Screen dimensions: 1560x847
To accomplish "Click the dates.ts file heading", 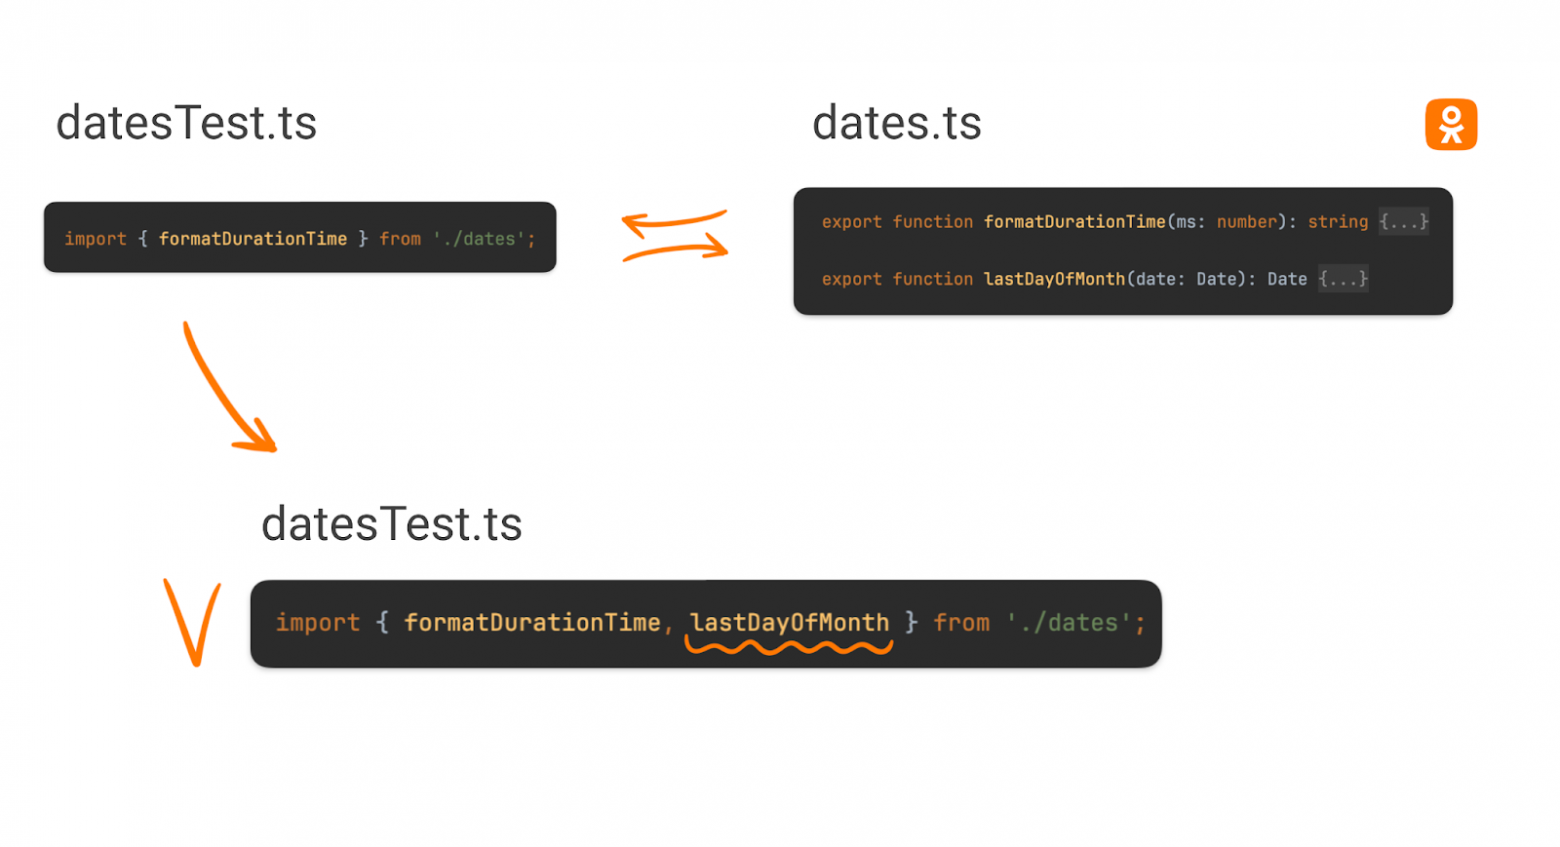I will pyautogui.click(x=896, y=124).
